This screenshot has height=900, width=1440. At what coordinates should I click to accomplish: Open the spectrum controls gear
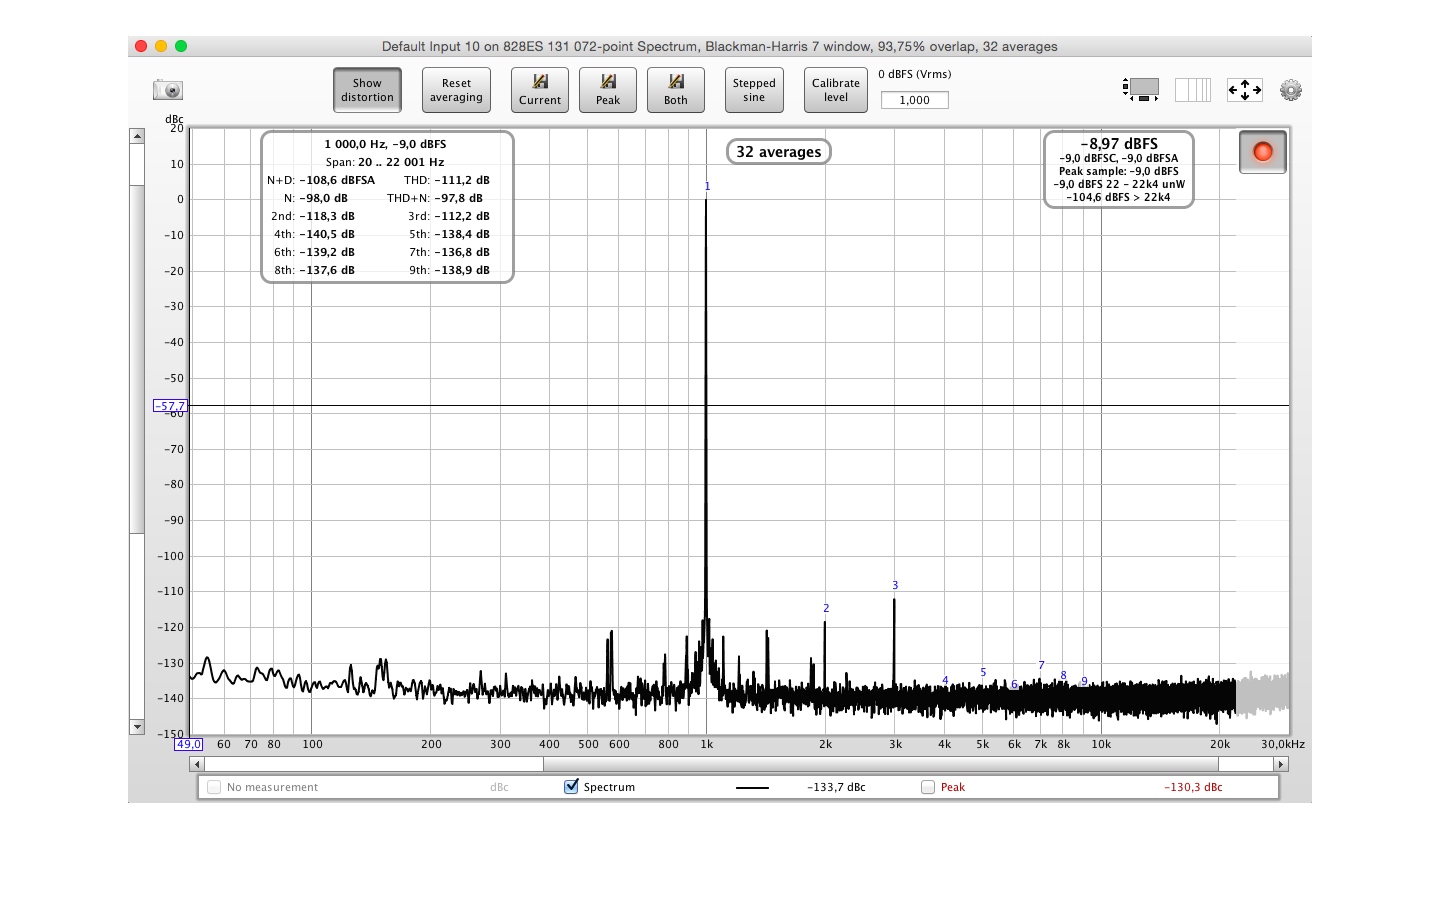click(1291, 90)
